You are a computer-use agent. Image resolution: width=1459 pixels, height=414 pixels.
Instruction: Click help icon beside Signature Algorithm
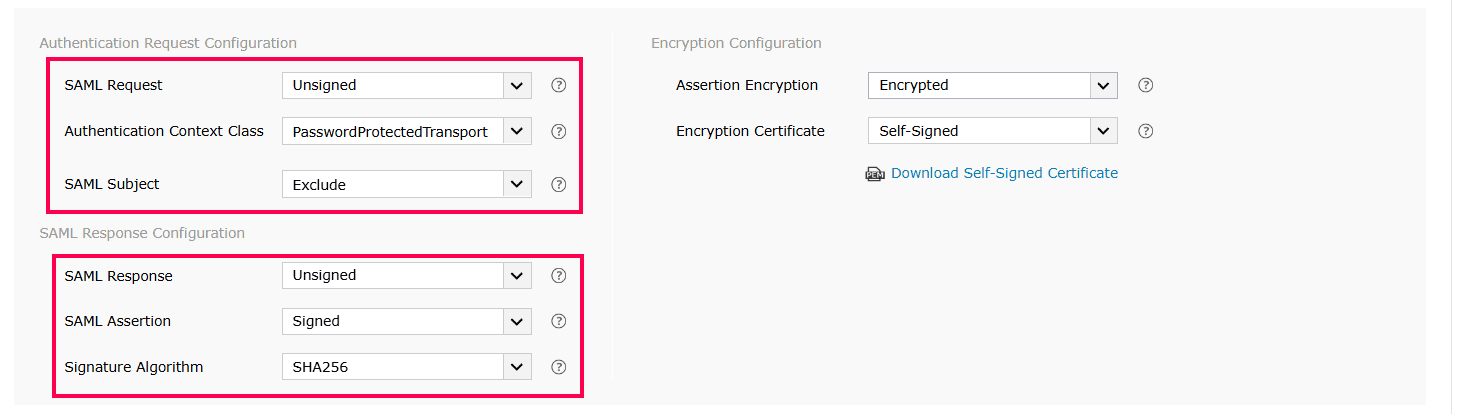pyautogui.click(x=559, y=367)
